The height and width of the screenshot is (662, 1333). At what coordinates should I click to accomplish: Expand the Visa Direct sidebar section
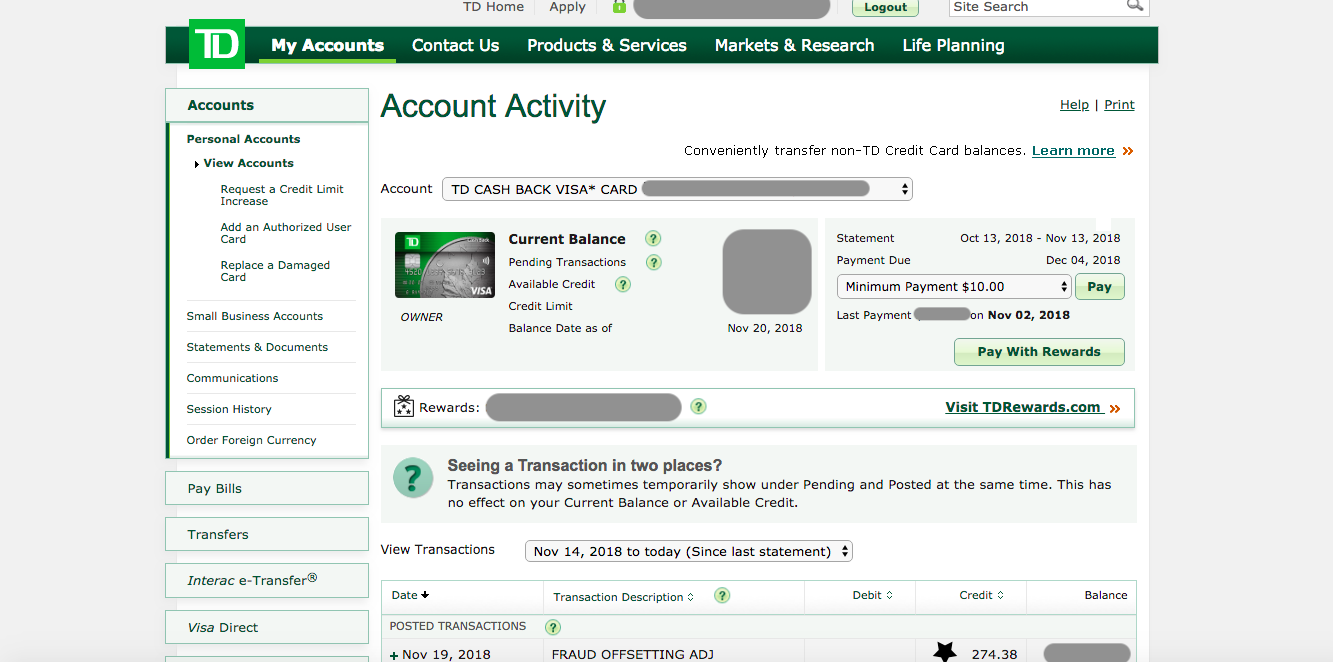(267, 627)
